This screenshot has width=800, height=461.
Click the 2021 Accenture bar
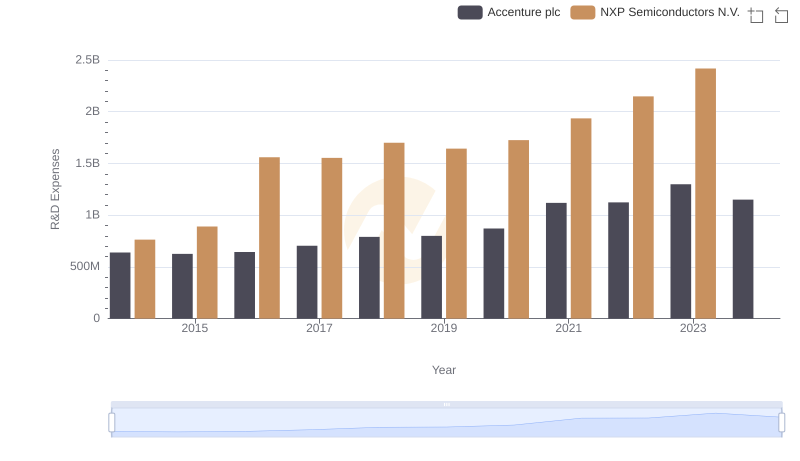pos(556,261)
